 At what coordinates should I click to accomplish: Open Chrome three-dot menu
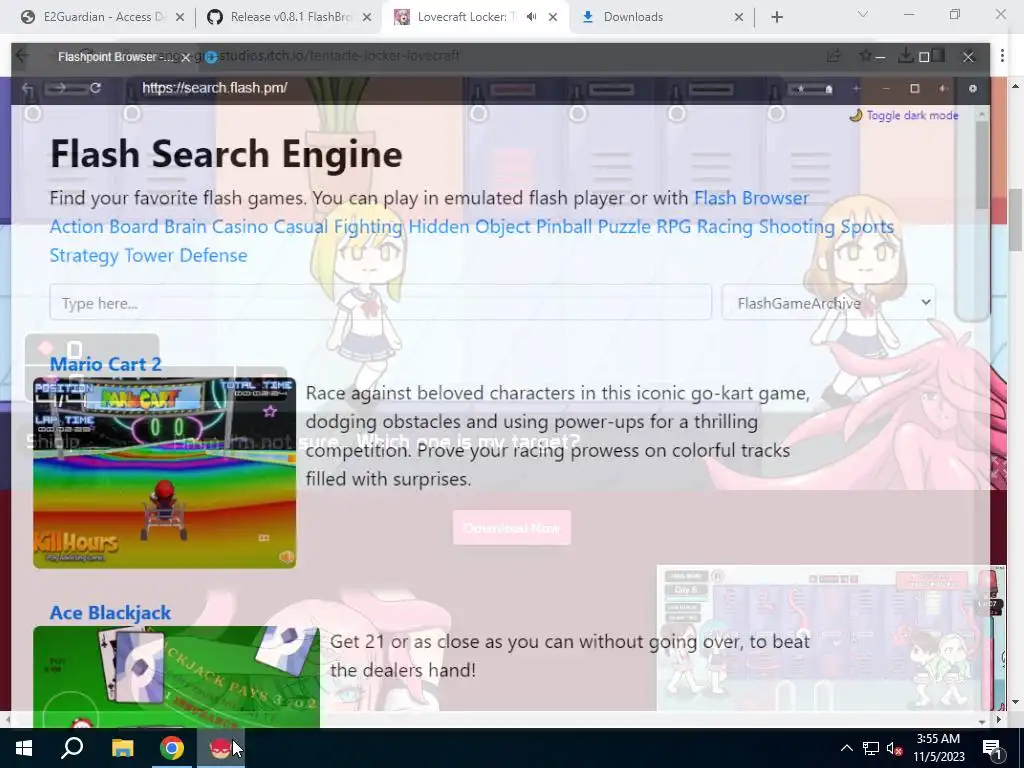[x=1002, y=56]
